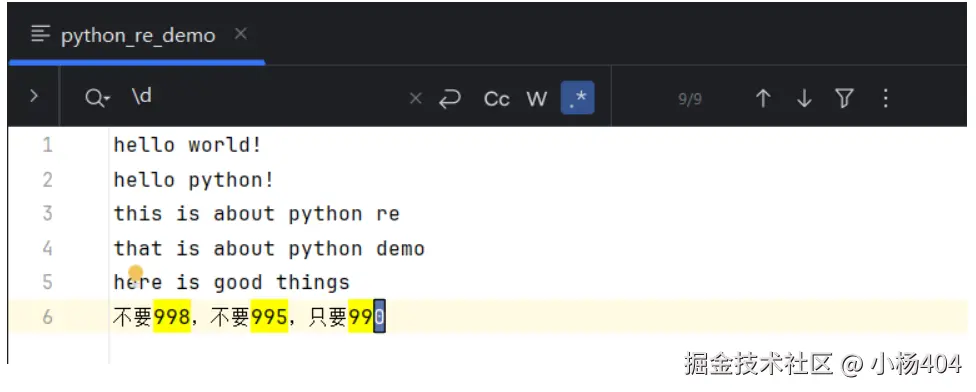Select the python_re_demo tab
The width and height of the screenshot is (976, 392).
point(137,35)
